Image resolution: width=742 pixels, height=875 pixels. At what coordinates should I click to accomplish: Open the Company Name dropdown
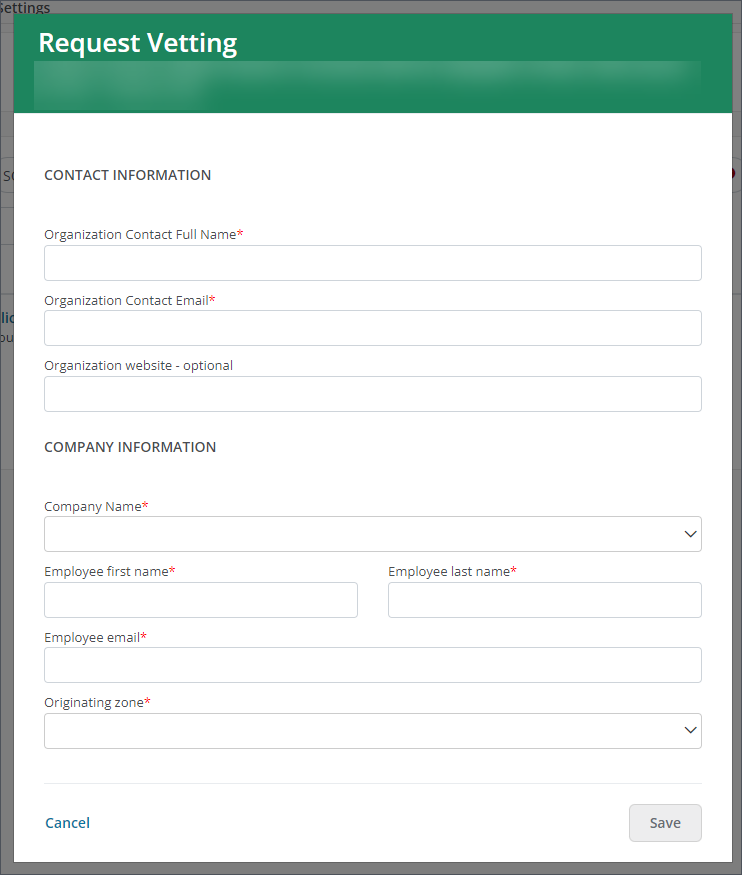coord(372,534)
